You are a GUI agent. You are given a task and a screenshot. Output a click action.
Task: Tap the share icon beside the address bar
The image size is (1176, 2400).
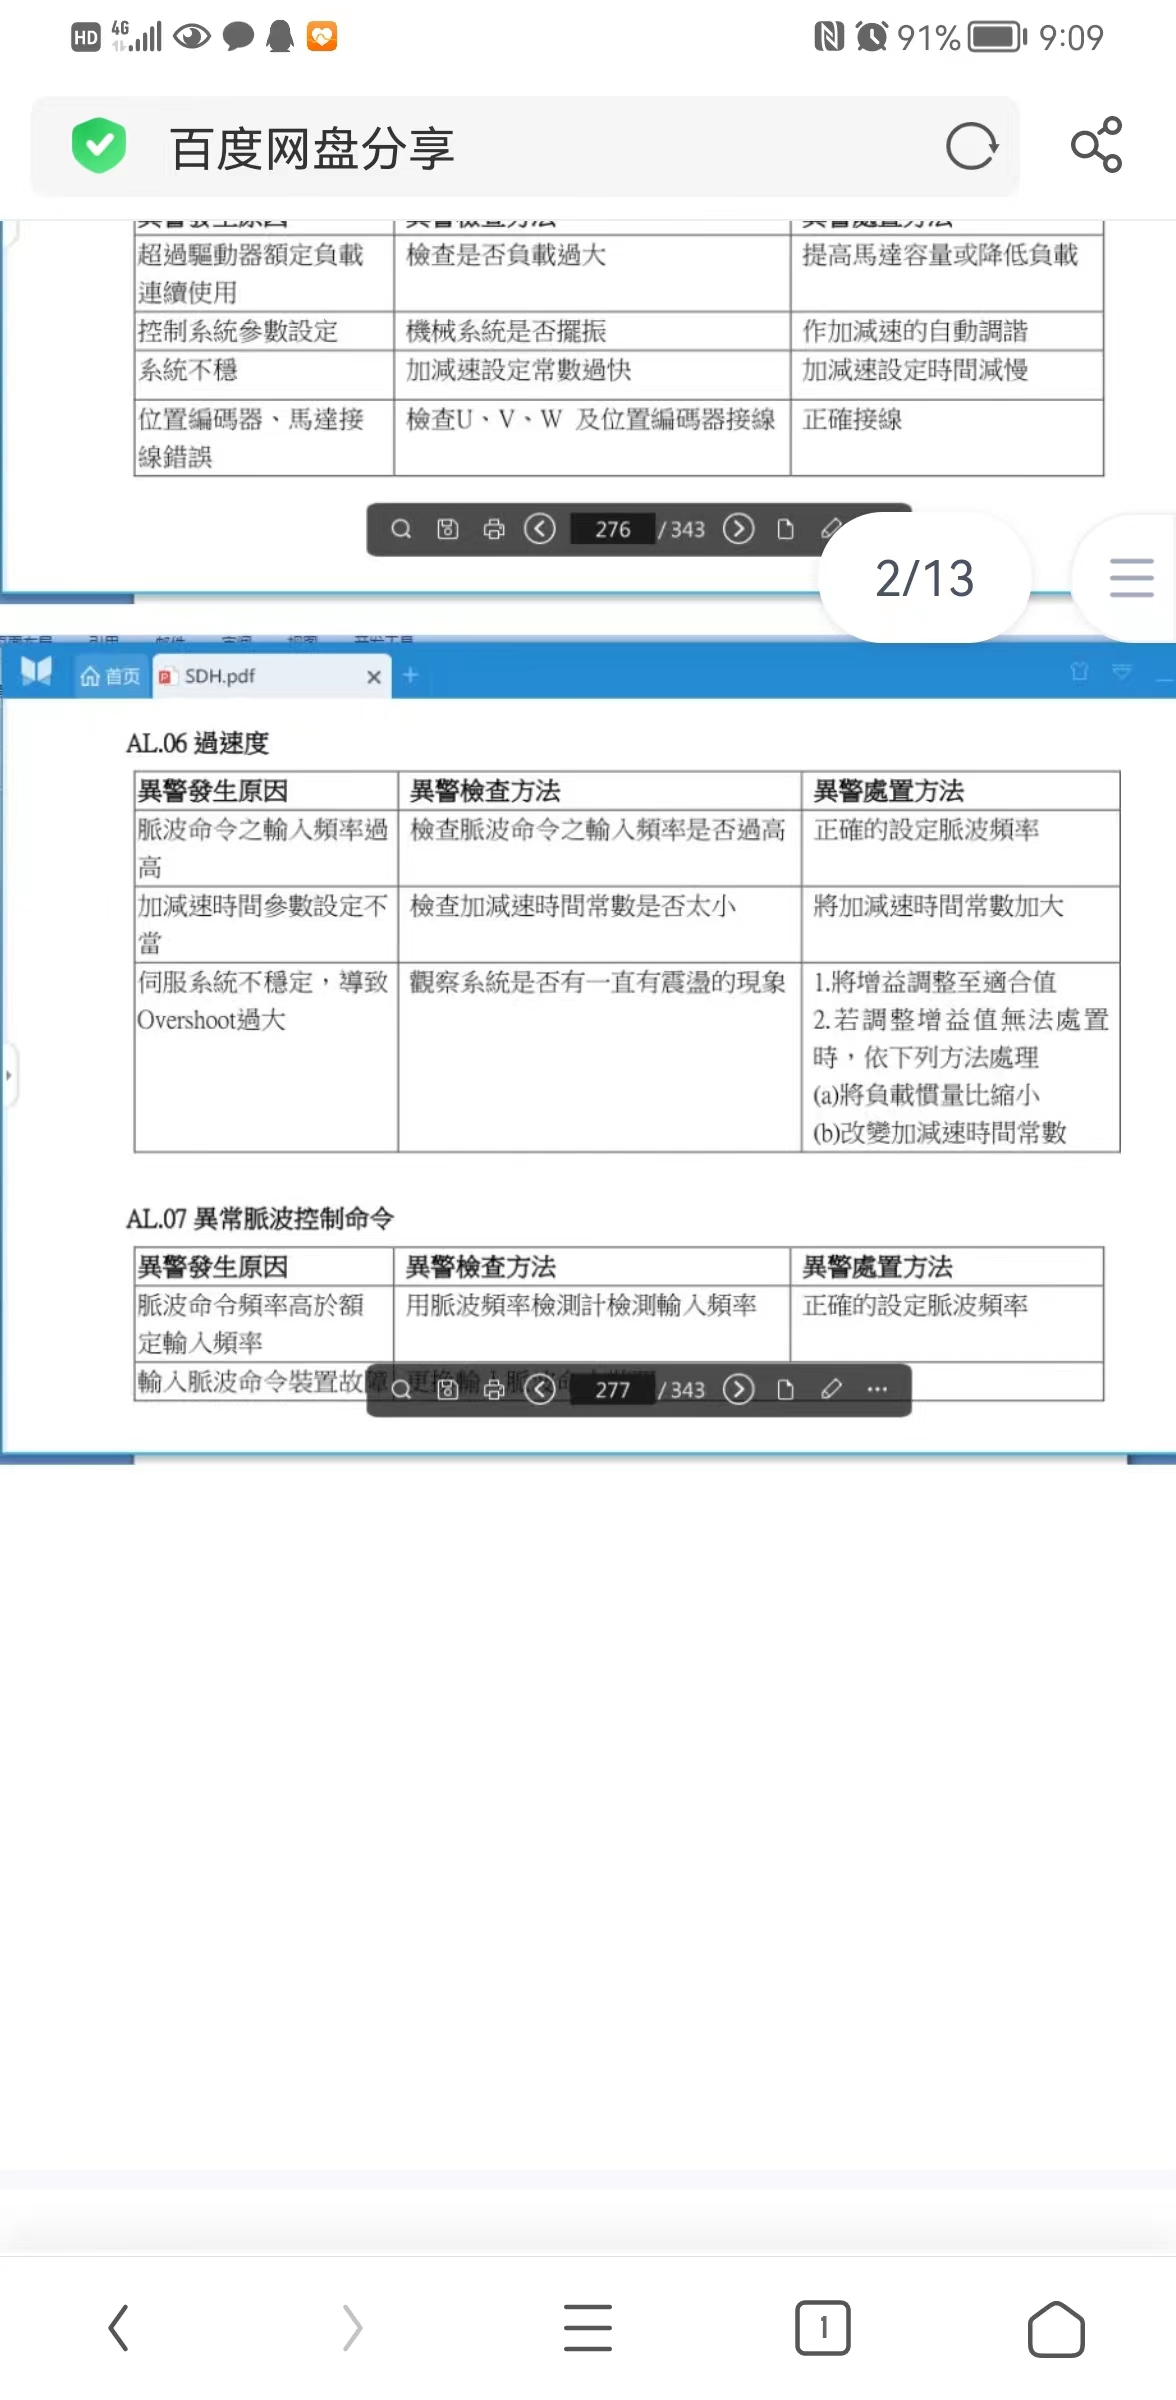1096,146
